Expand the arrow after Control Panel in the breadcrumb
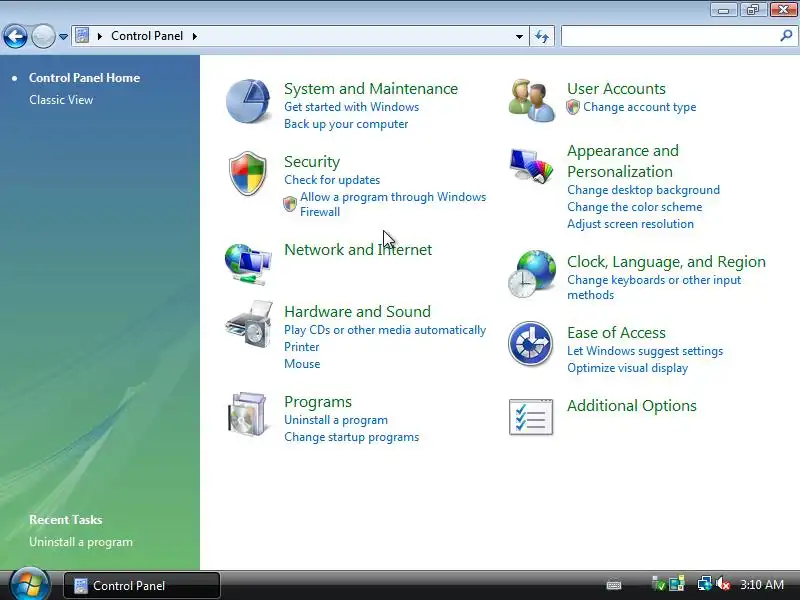The height and width of the screenshot is (600, 800). pos(195,36)
